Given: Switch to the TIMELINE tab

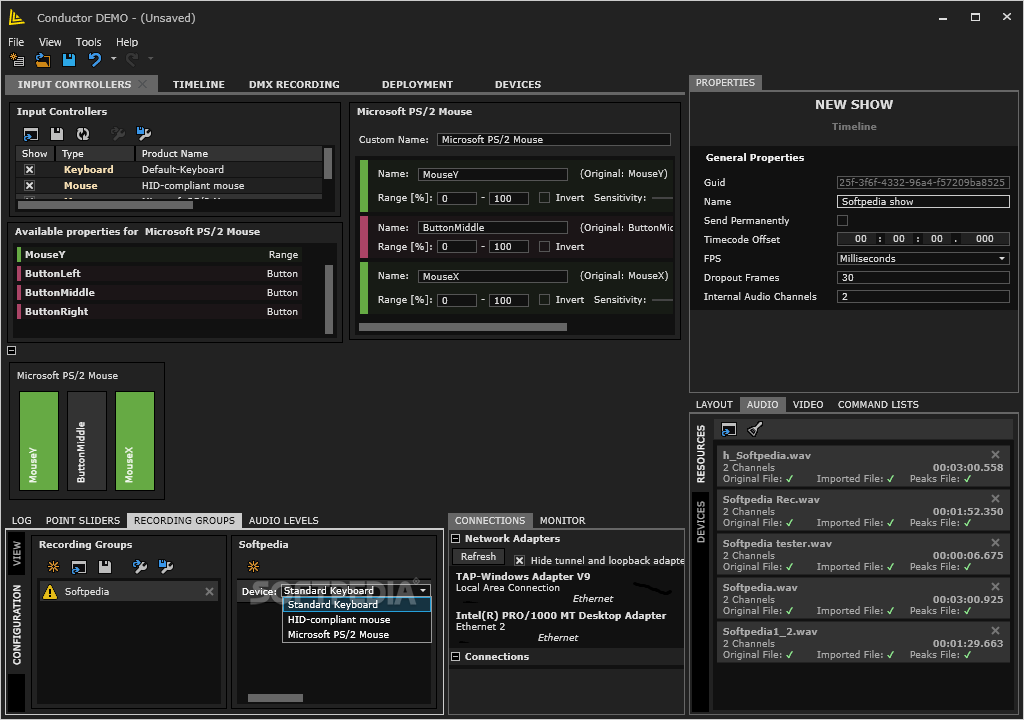Looking at the screenshot, I should coord(199,84).
